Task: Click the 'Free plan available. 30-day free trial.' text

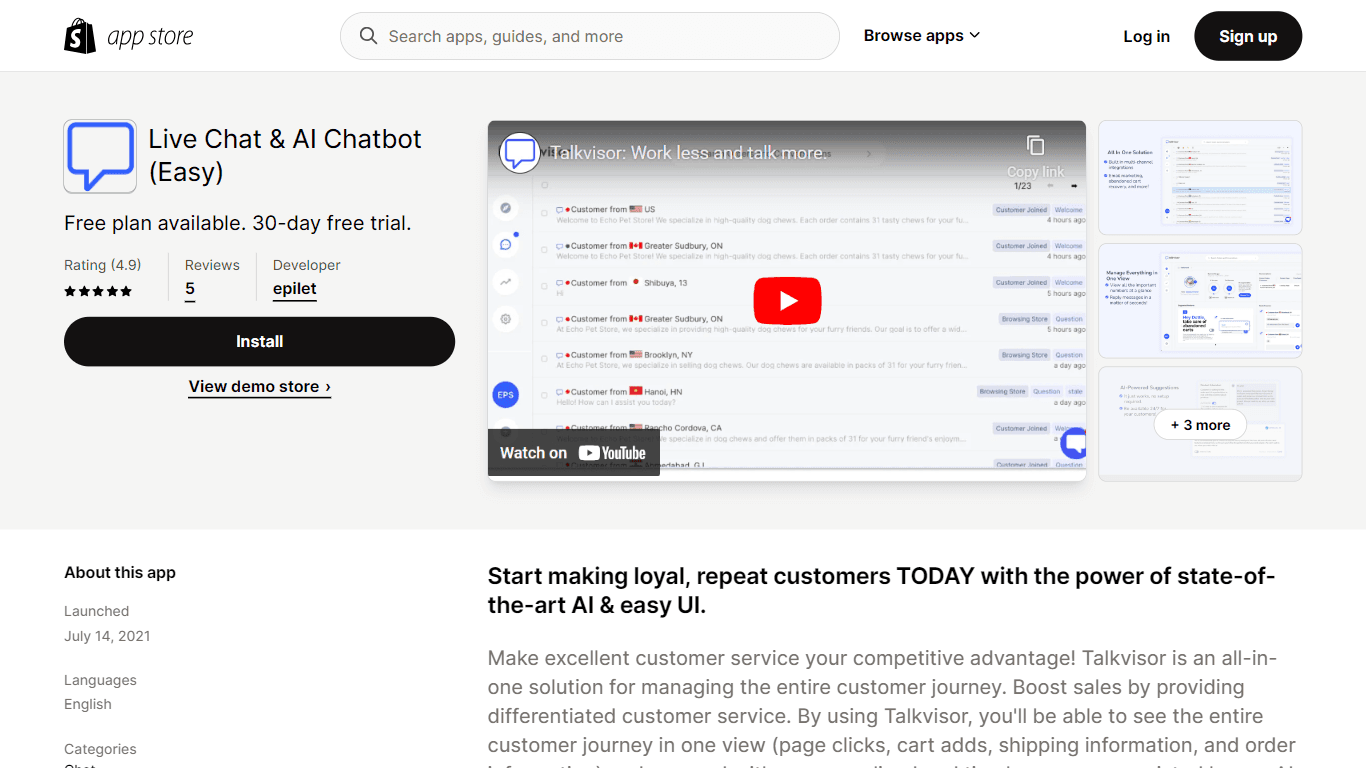Action: tap(238, 223)
